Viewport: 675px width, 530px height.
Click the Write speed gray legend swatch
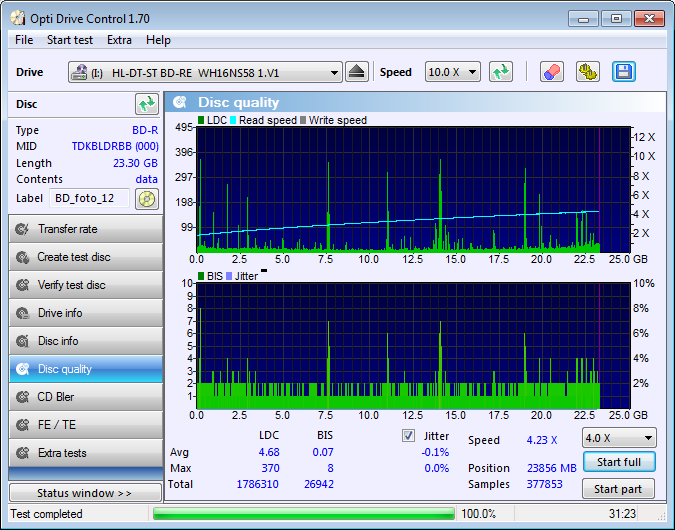(x=303, y=120)
